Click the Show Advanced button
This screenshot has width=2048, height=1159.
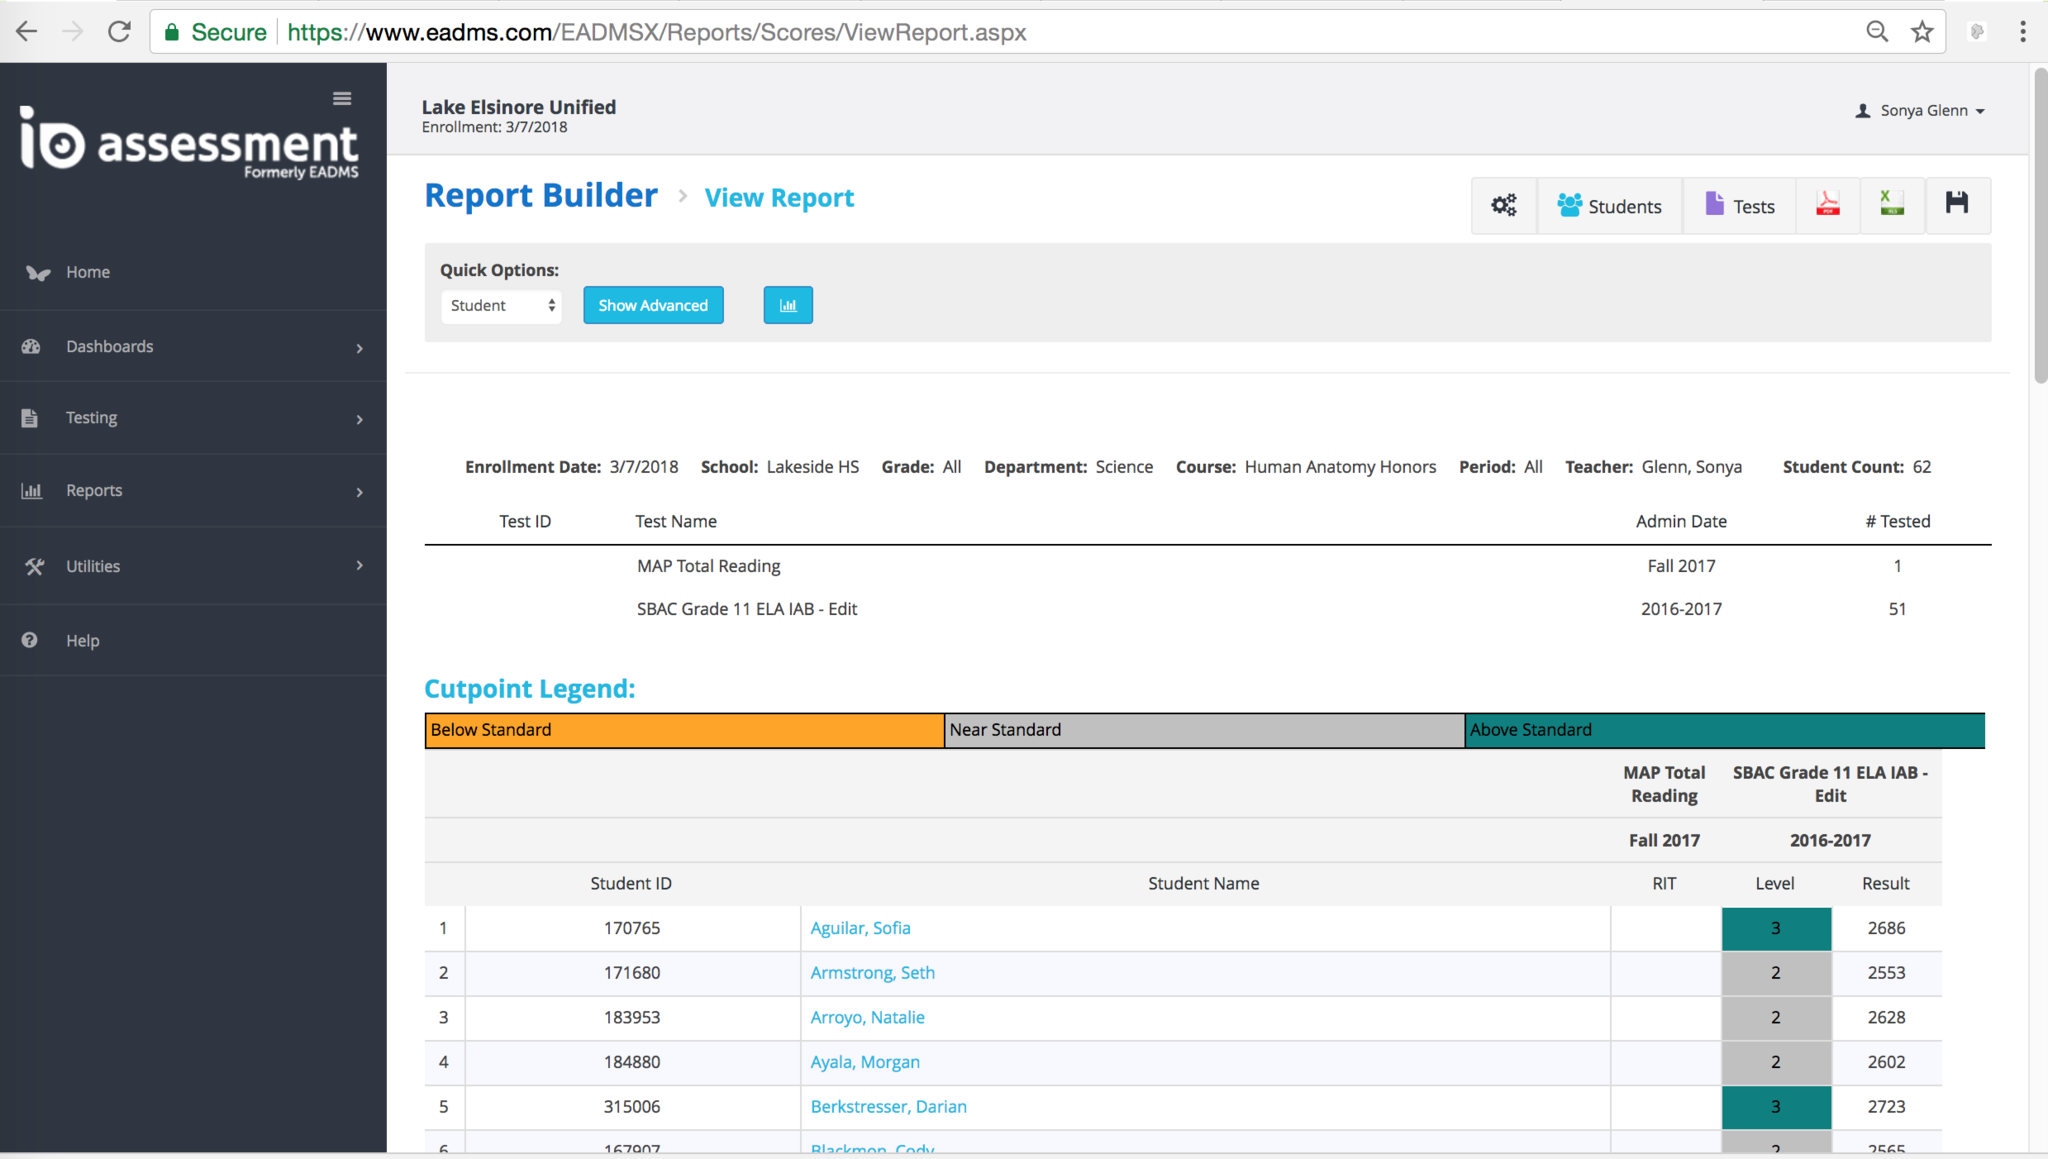pos(653,305)
